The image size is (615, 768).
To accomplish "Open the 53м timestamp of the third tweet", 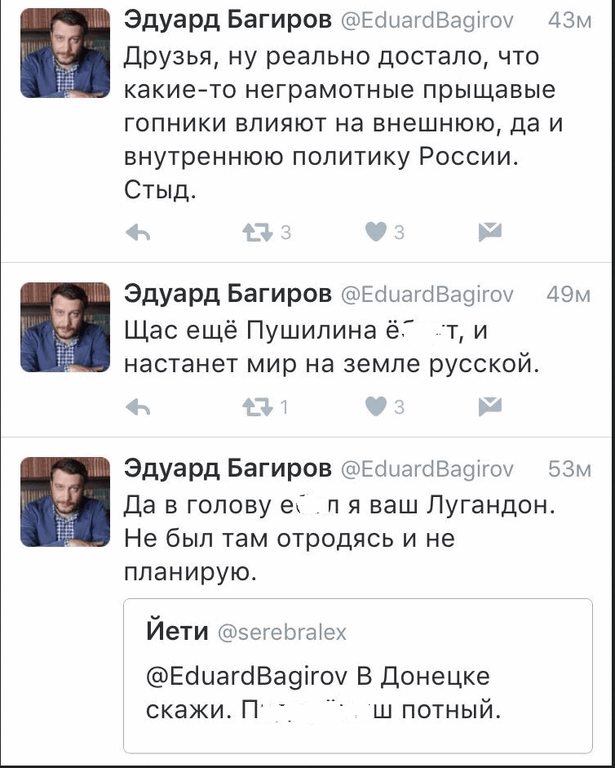I will (570, 470).
